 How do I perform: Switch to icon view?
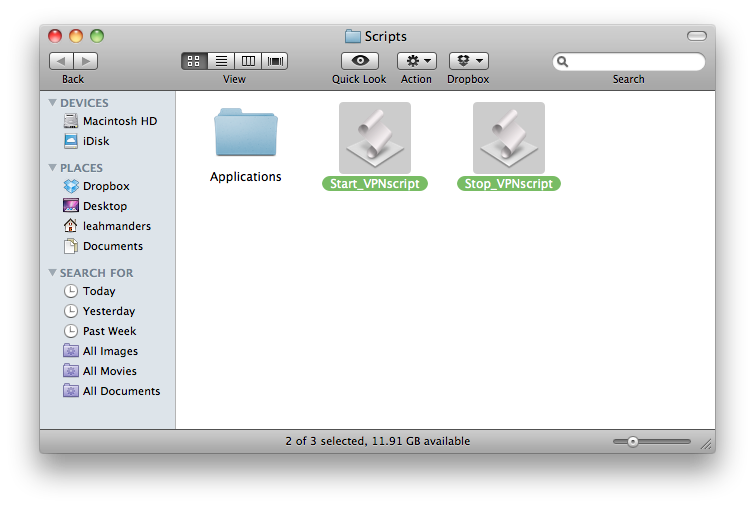(x=194, y=61)
